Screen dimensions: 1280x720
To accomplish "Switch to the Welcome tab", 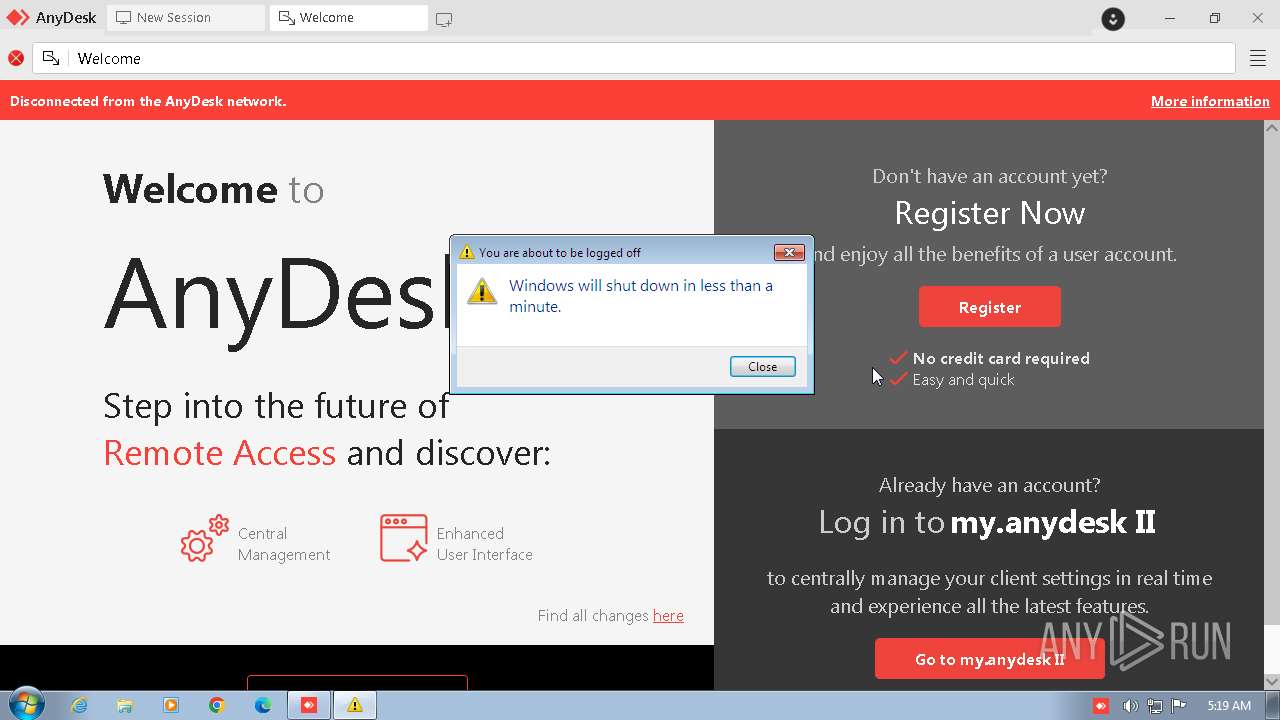I will click(348, 18).
